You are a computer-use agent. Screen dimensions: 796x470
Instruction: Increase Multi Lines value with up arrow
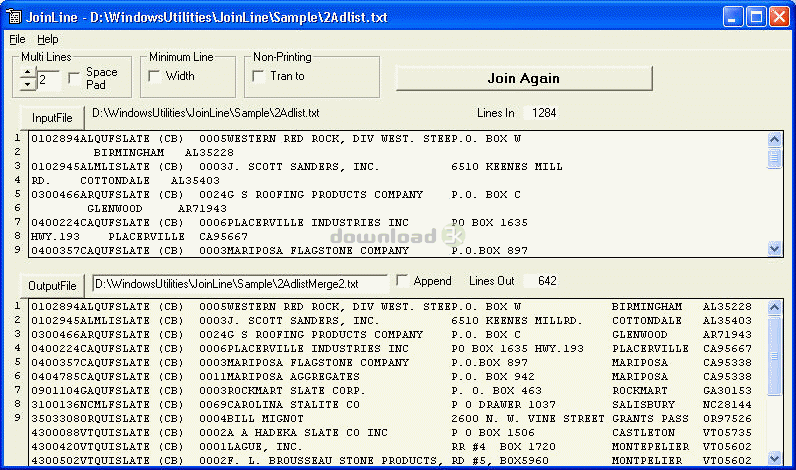coord(27,73)
